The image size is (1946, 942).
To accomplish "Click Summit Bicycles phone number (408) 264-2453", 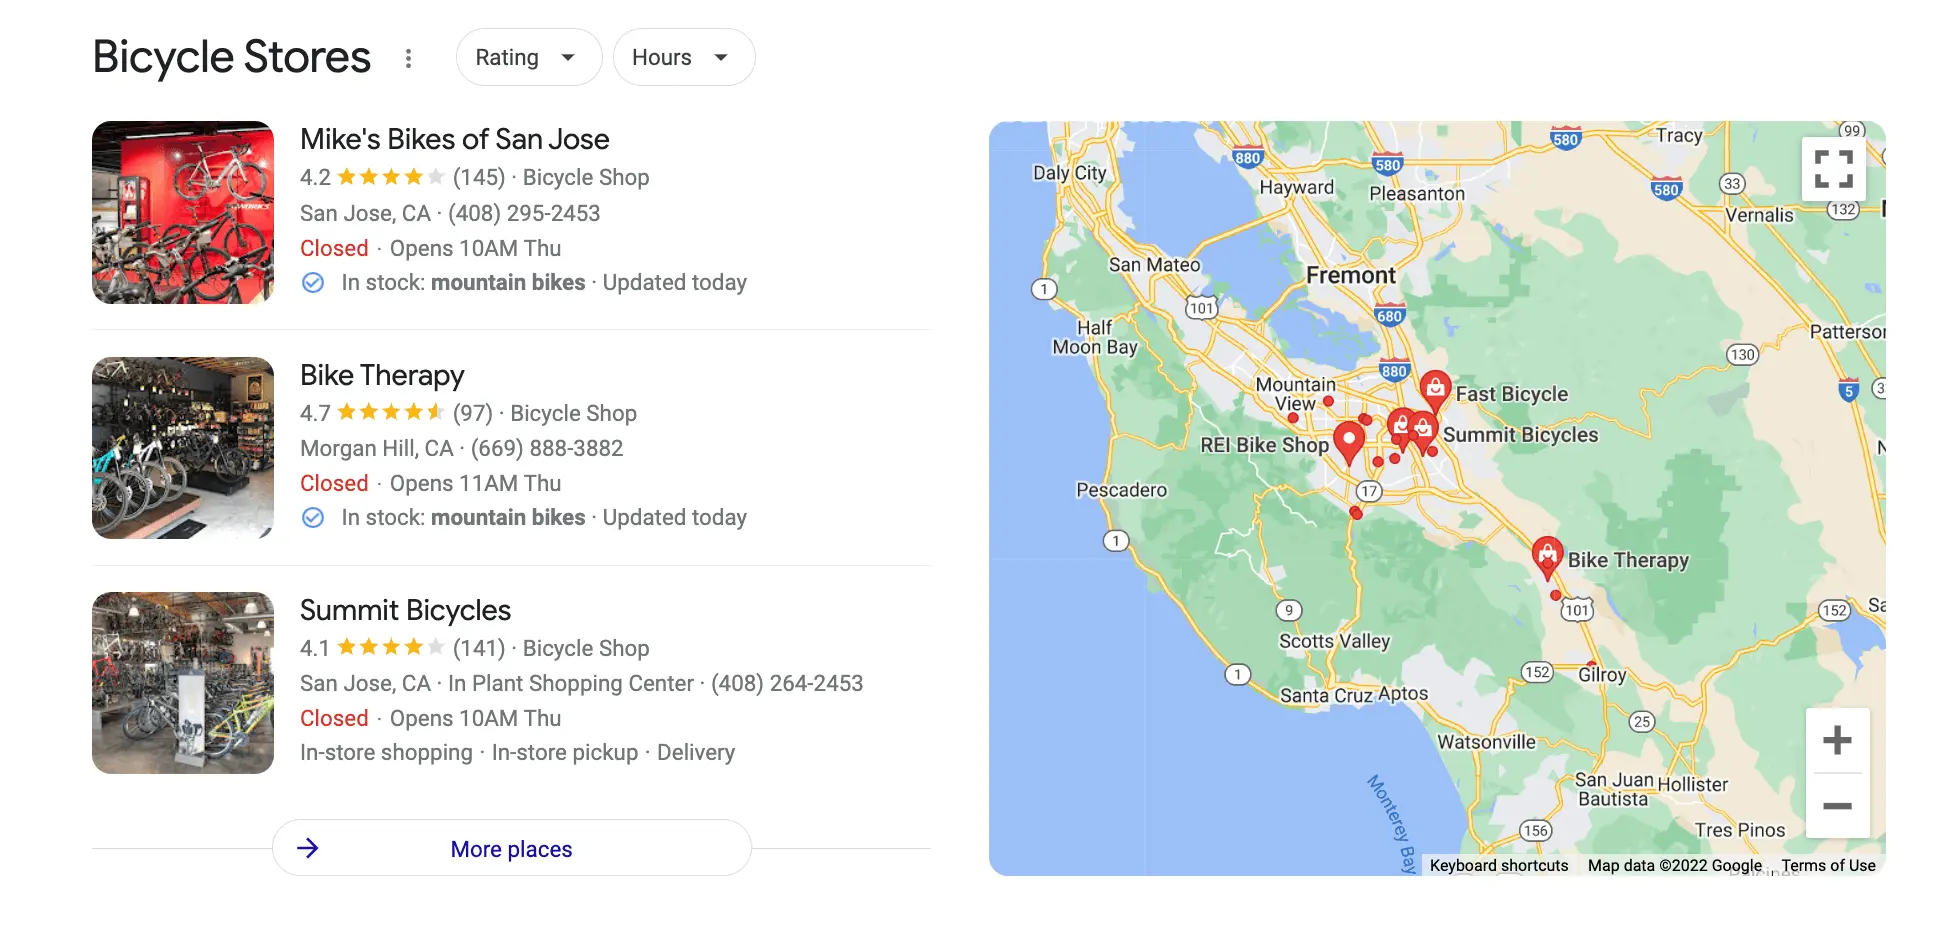I will 787,683.
